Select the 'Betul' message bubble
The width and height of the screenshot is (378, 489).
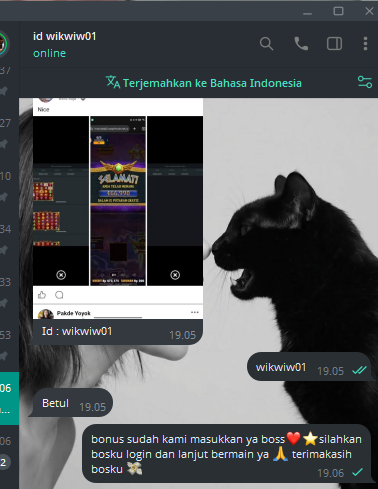[x=71, y=403]
